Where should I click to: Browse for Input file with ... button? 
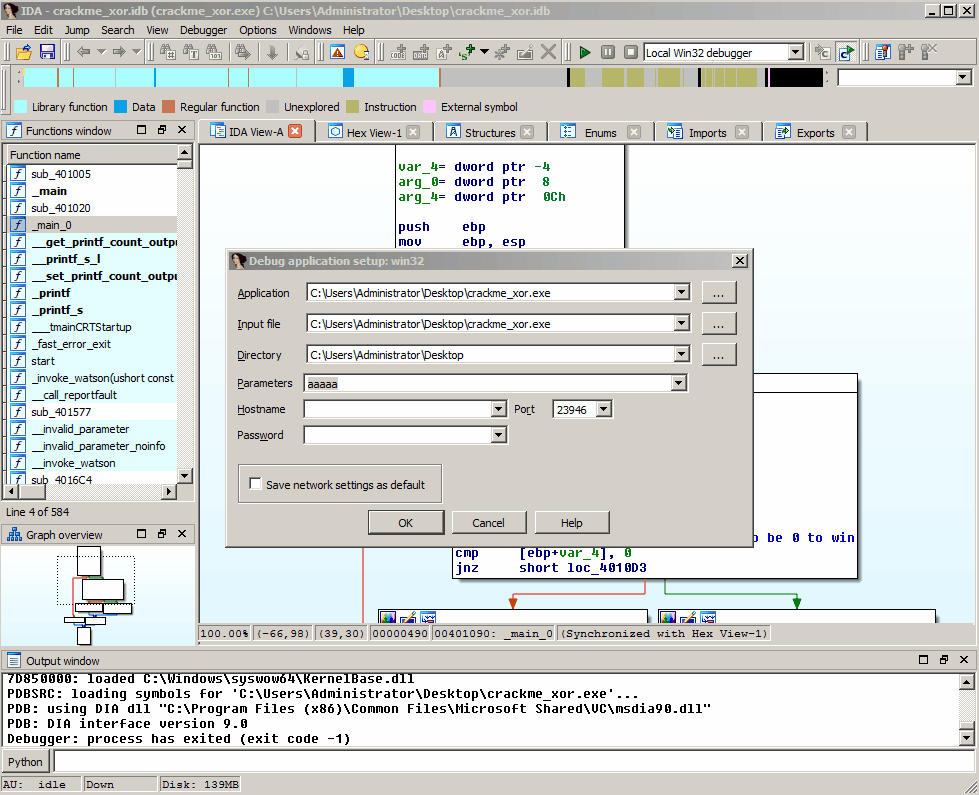719,323
